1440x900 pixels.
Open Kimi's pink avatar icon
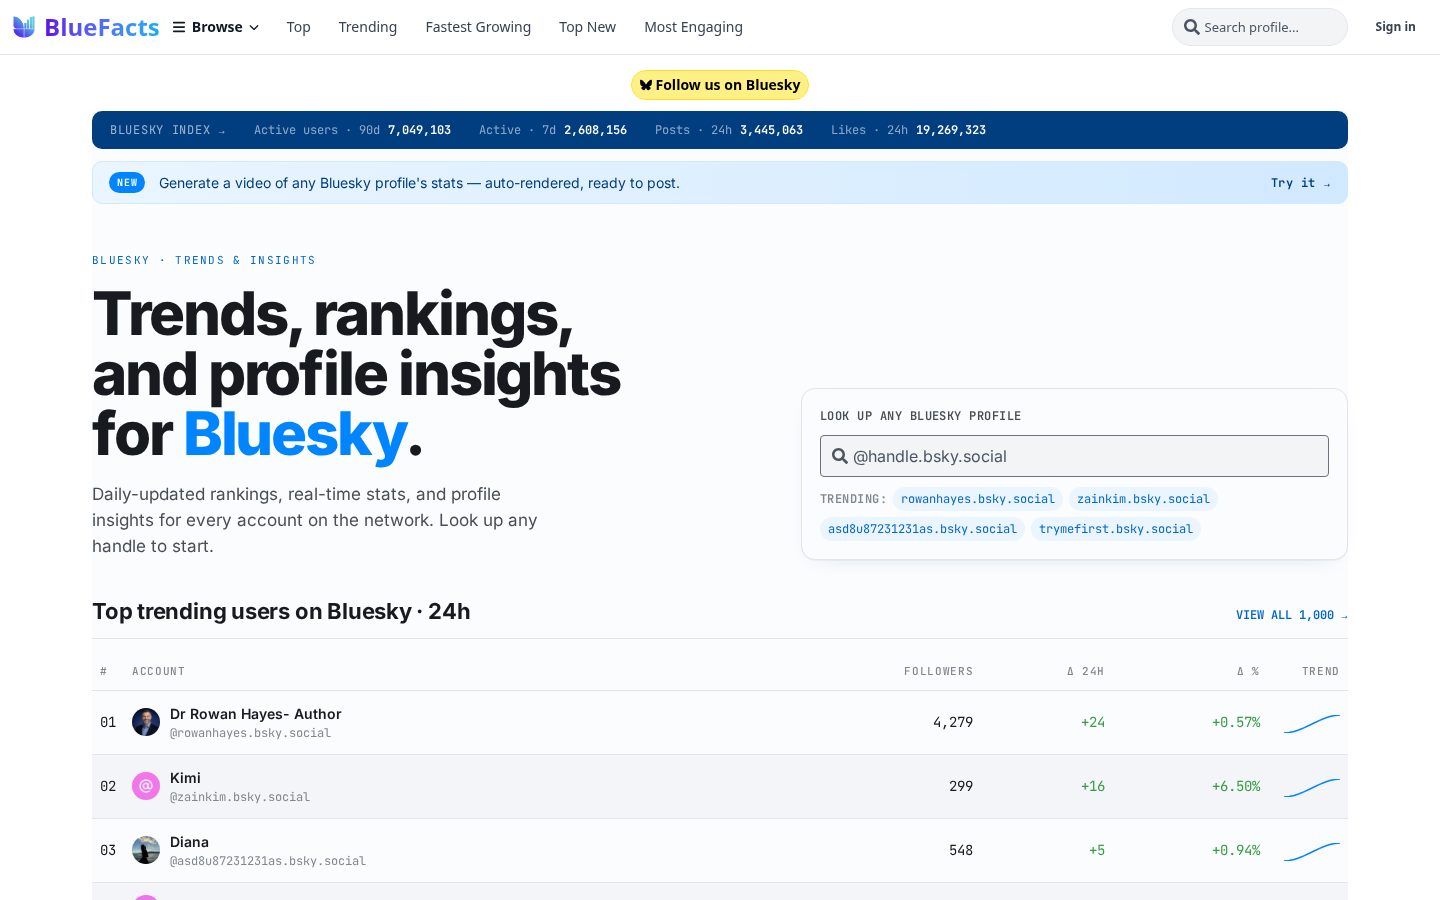tap(146, 786)
